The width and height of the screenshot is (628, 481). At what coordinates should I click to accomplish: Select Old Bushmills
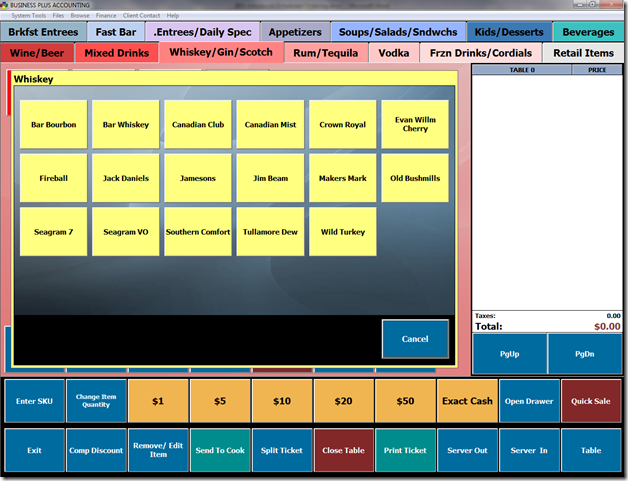[415, 178]
